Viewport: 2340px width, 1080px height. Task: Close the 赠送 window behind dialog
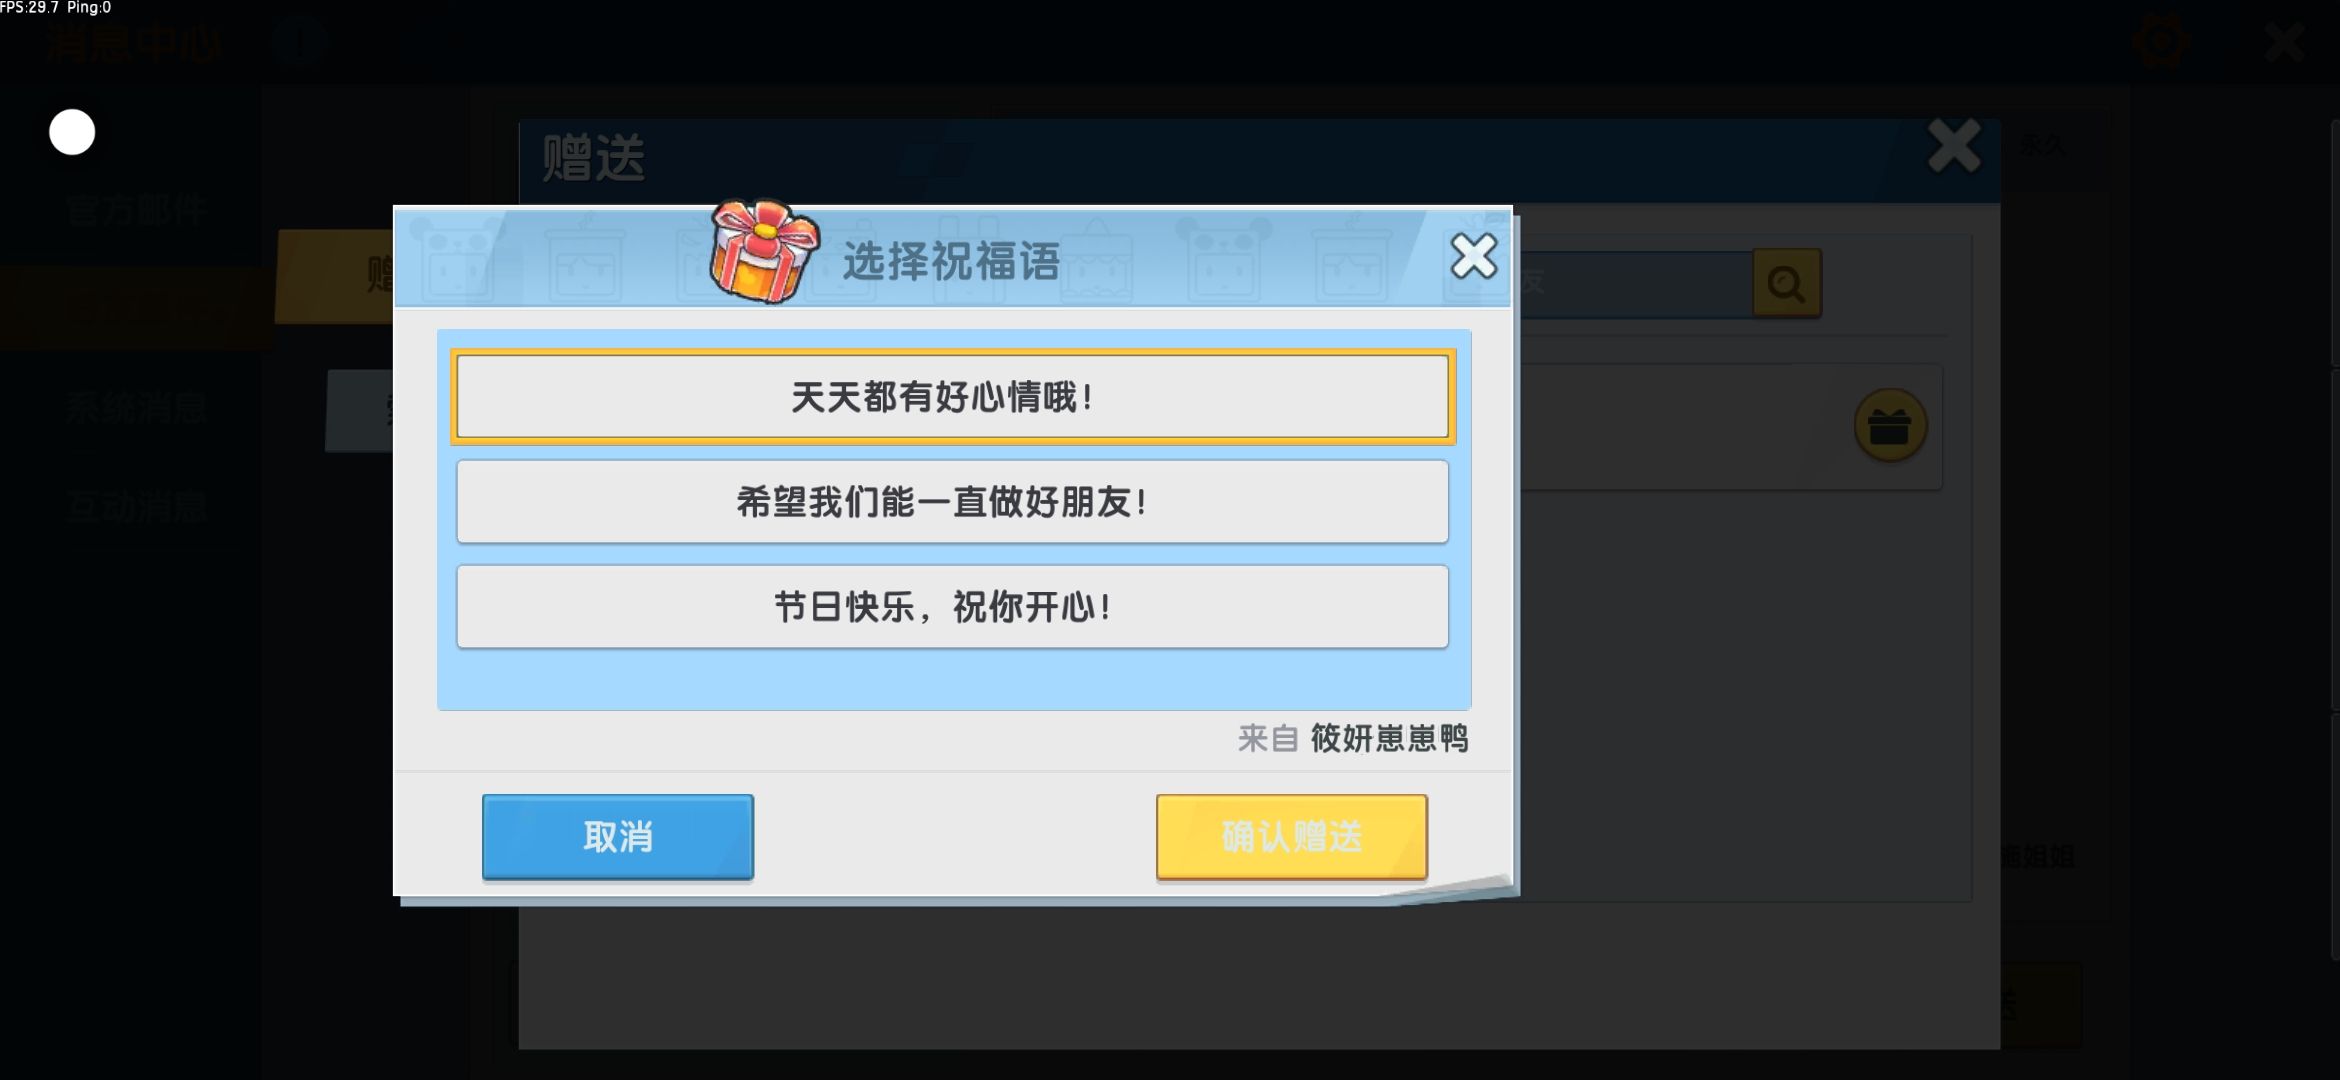click(1954, 146)
